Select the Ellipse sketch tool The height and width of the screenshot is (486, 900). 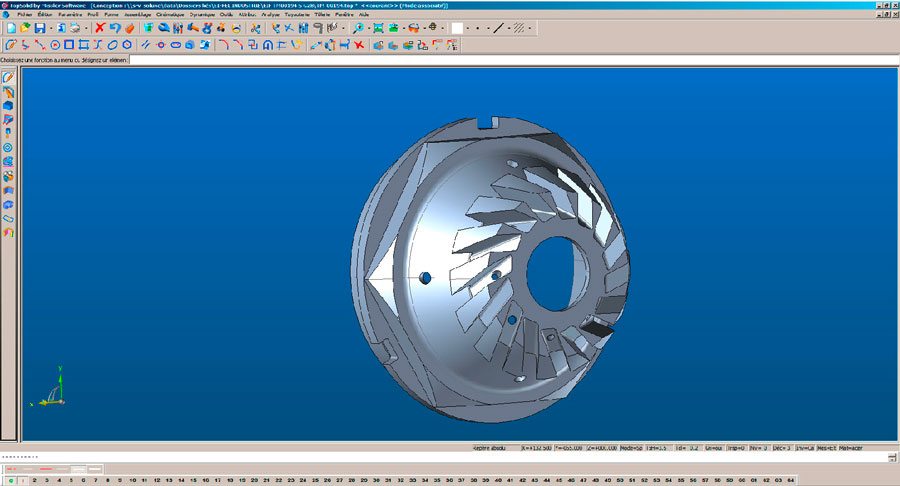tap(113, 44)
